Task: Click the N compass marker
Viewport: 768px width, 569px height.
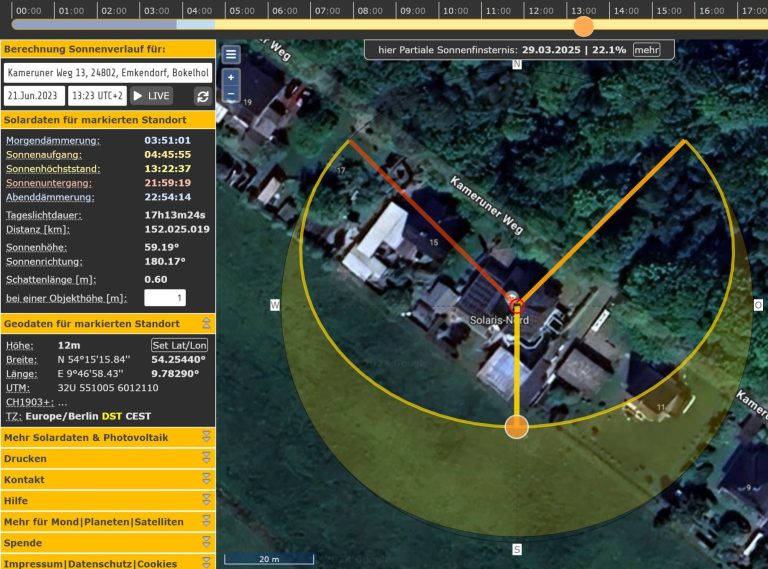Action: 517,64
